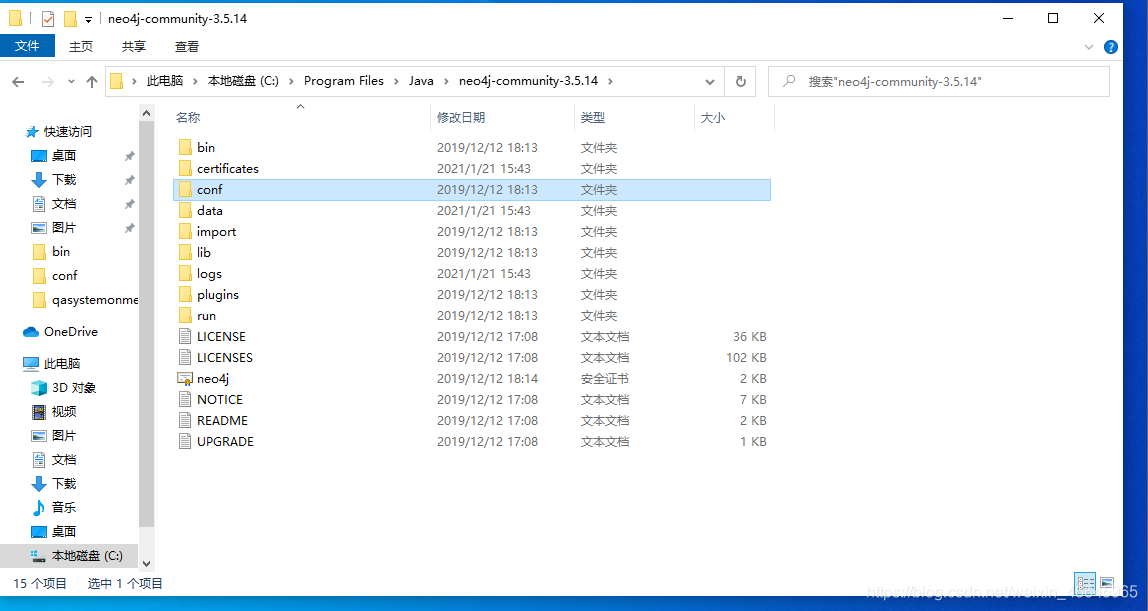
Task: Select the plugins folder icon
Action: [x=185, y=295]
